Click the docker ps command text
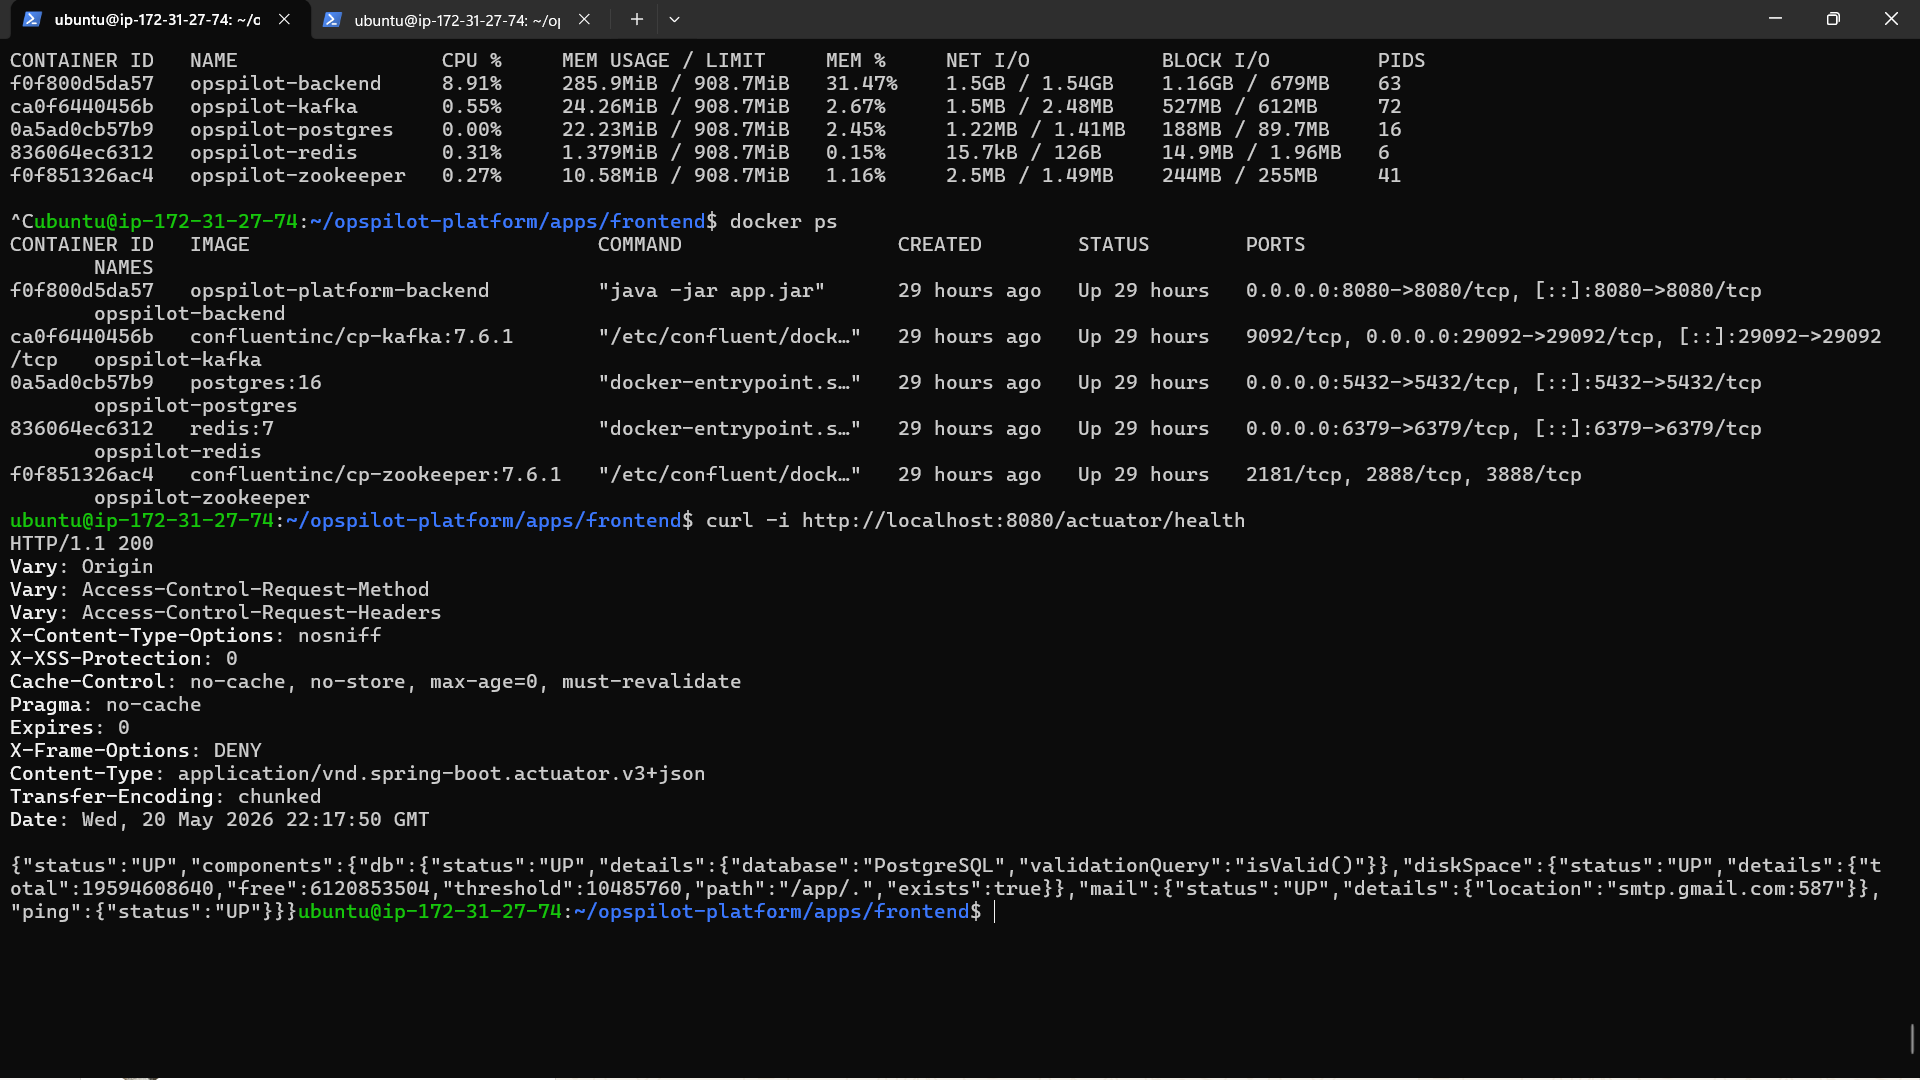1920x1080 pixels. coord(783,222)
